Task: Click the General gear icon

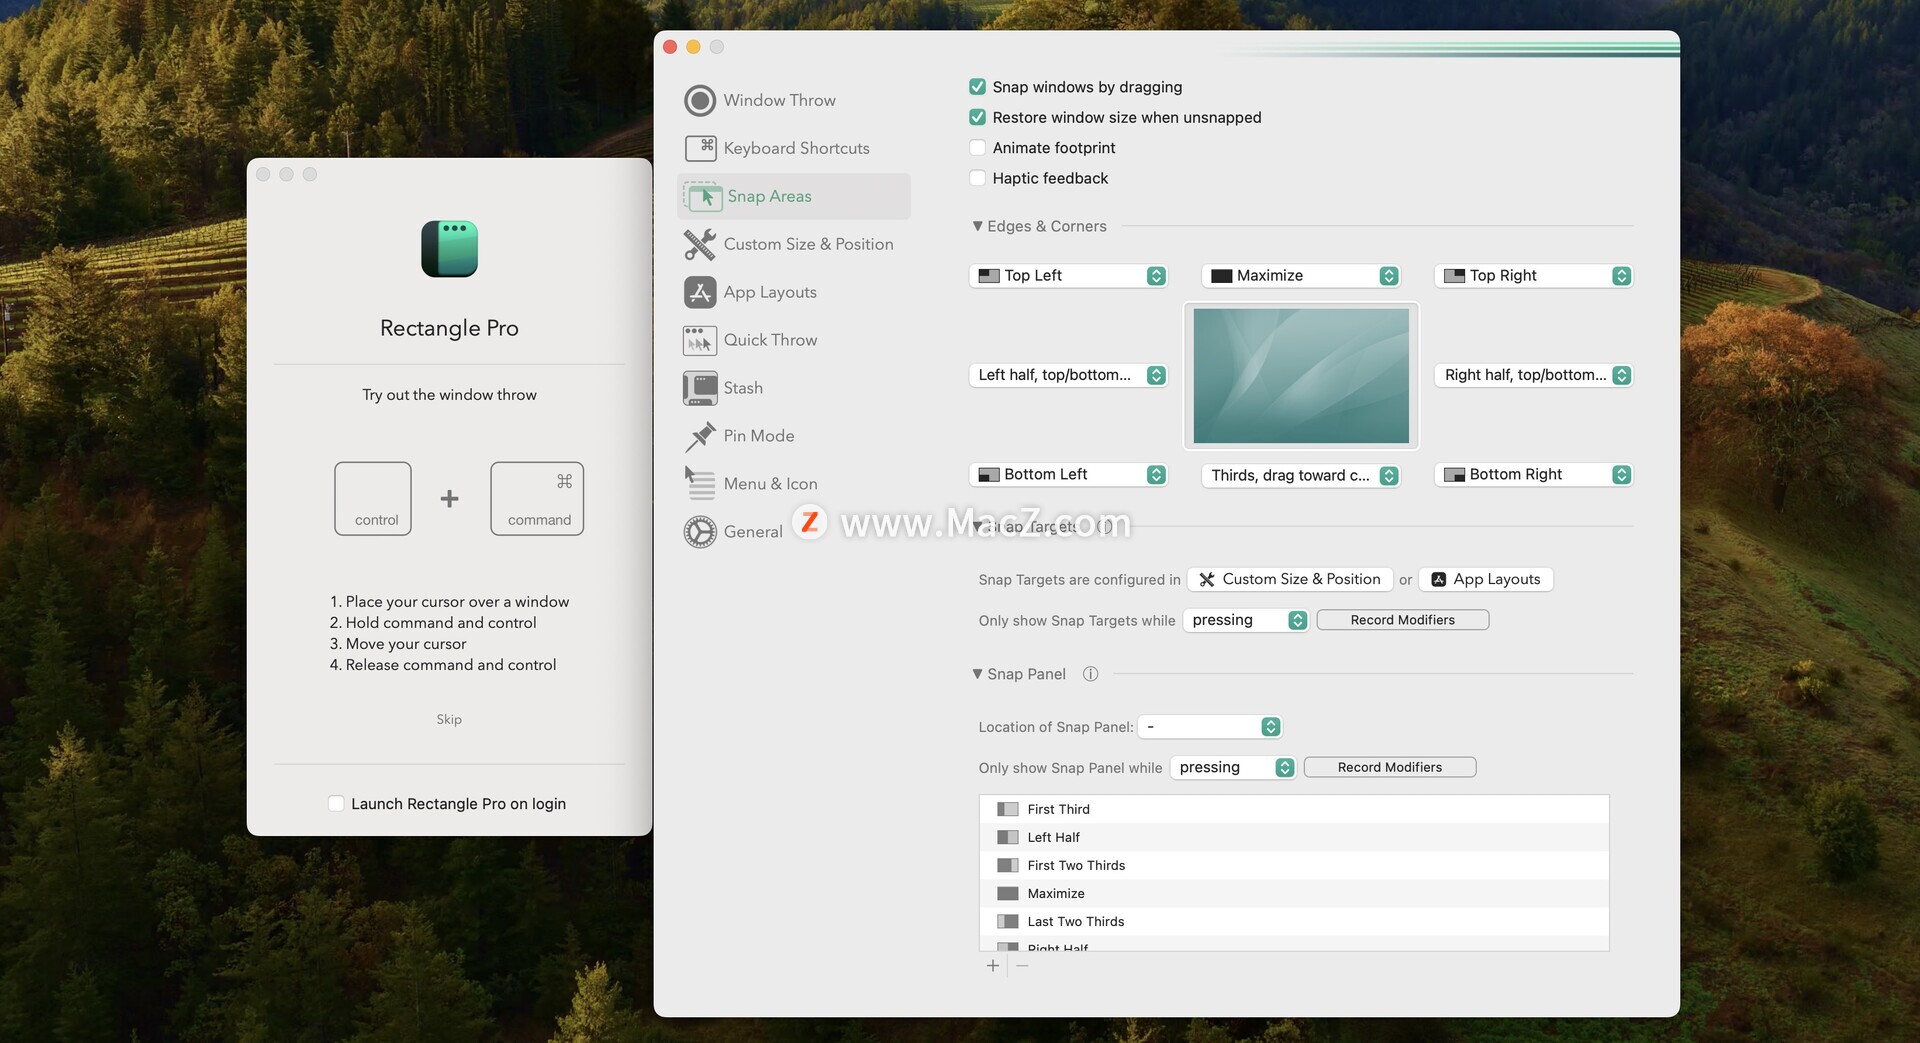Action: [x=700, y=532]
